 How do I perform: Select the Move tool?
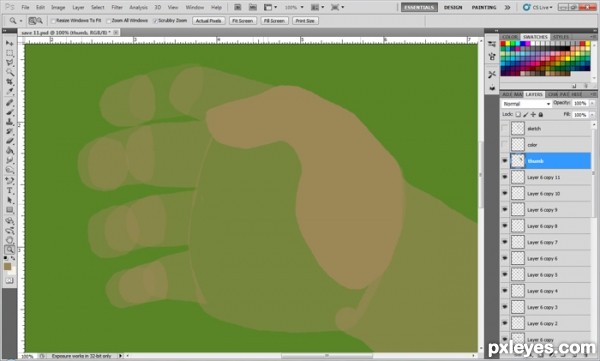point(10,43)
